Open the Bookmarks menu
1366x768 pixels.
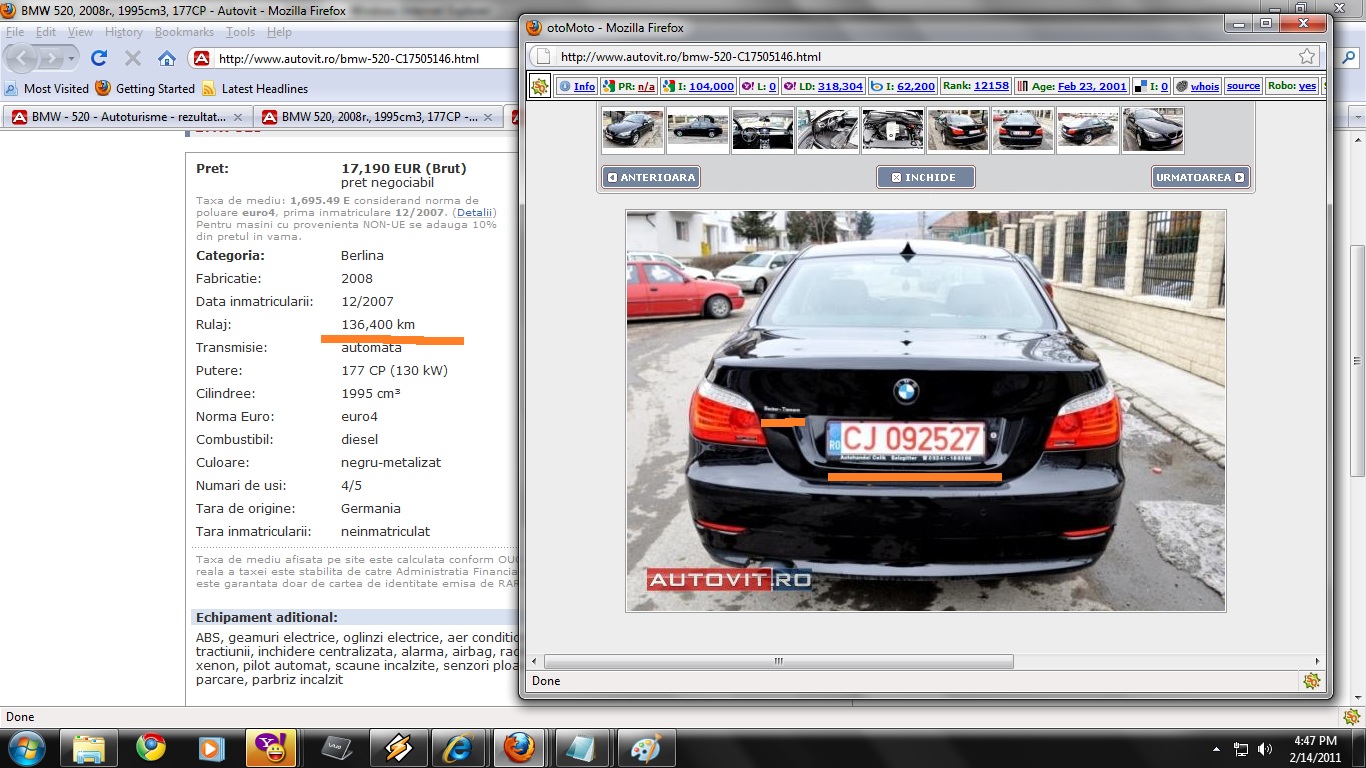click(x=184, y=32)
